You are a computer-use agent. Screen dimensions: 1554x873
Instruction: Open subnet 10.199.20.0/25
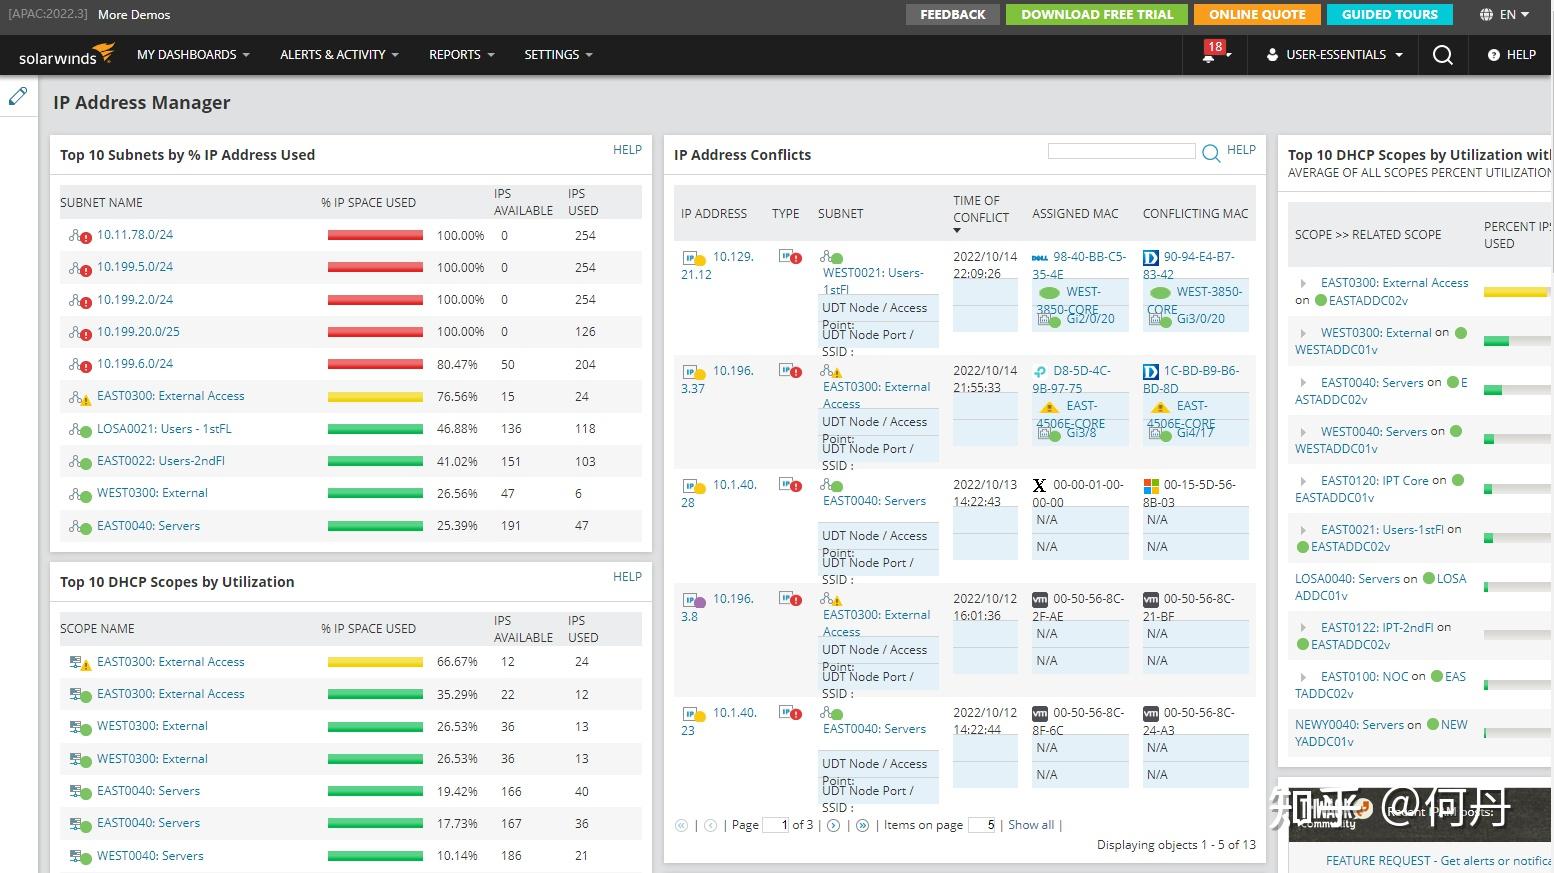(138, 332)
